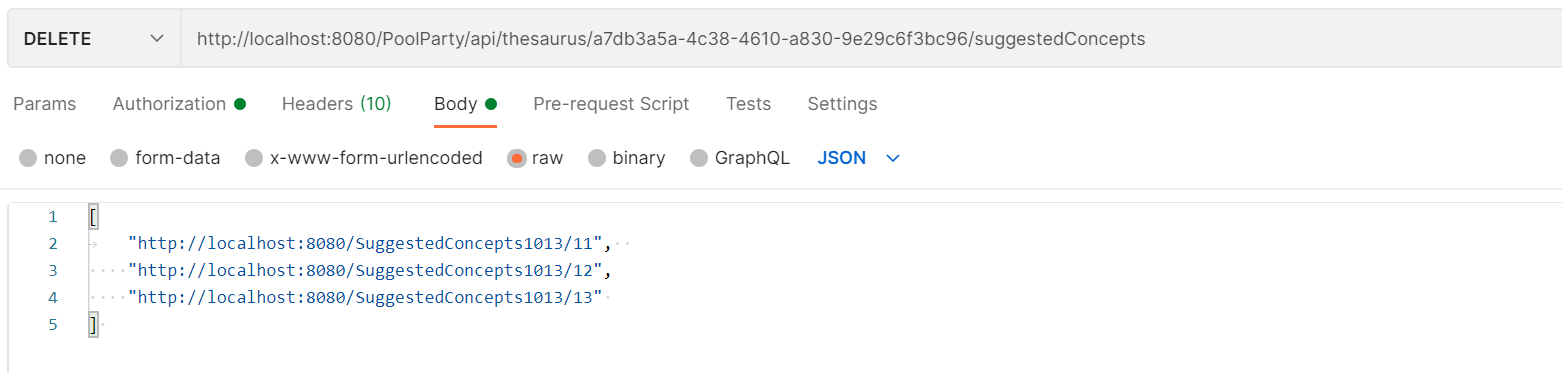The width and height of the screenshot is (1562, 373).
Task: Open the Pre-request Script tab
Action: pyautogui.click(x=611, y=104)
